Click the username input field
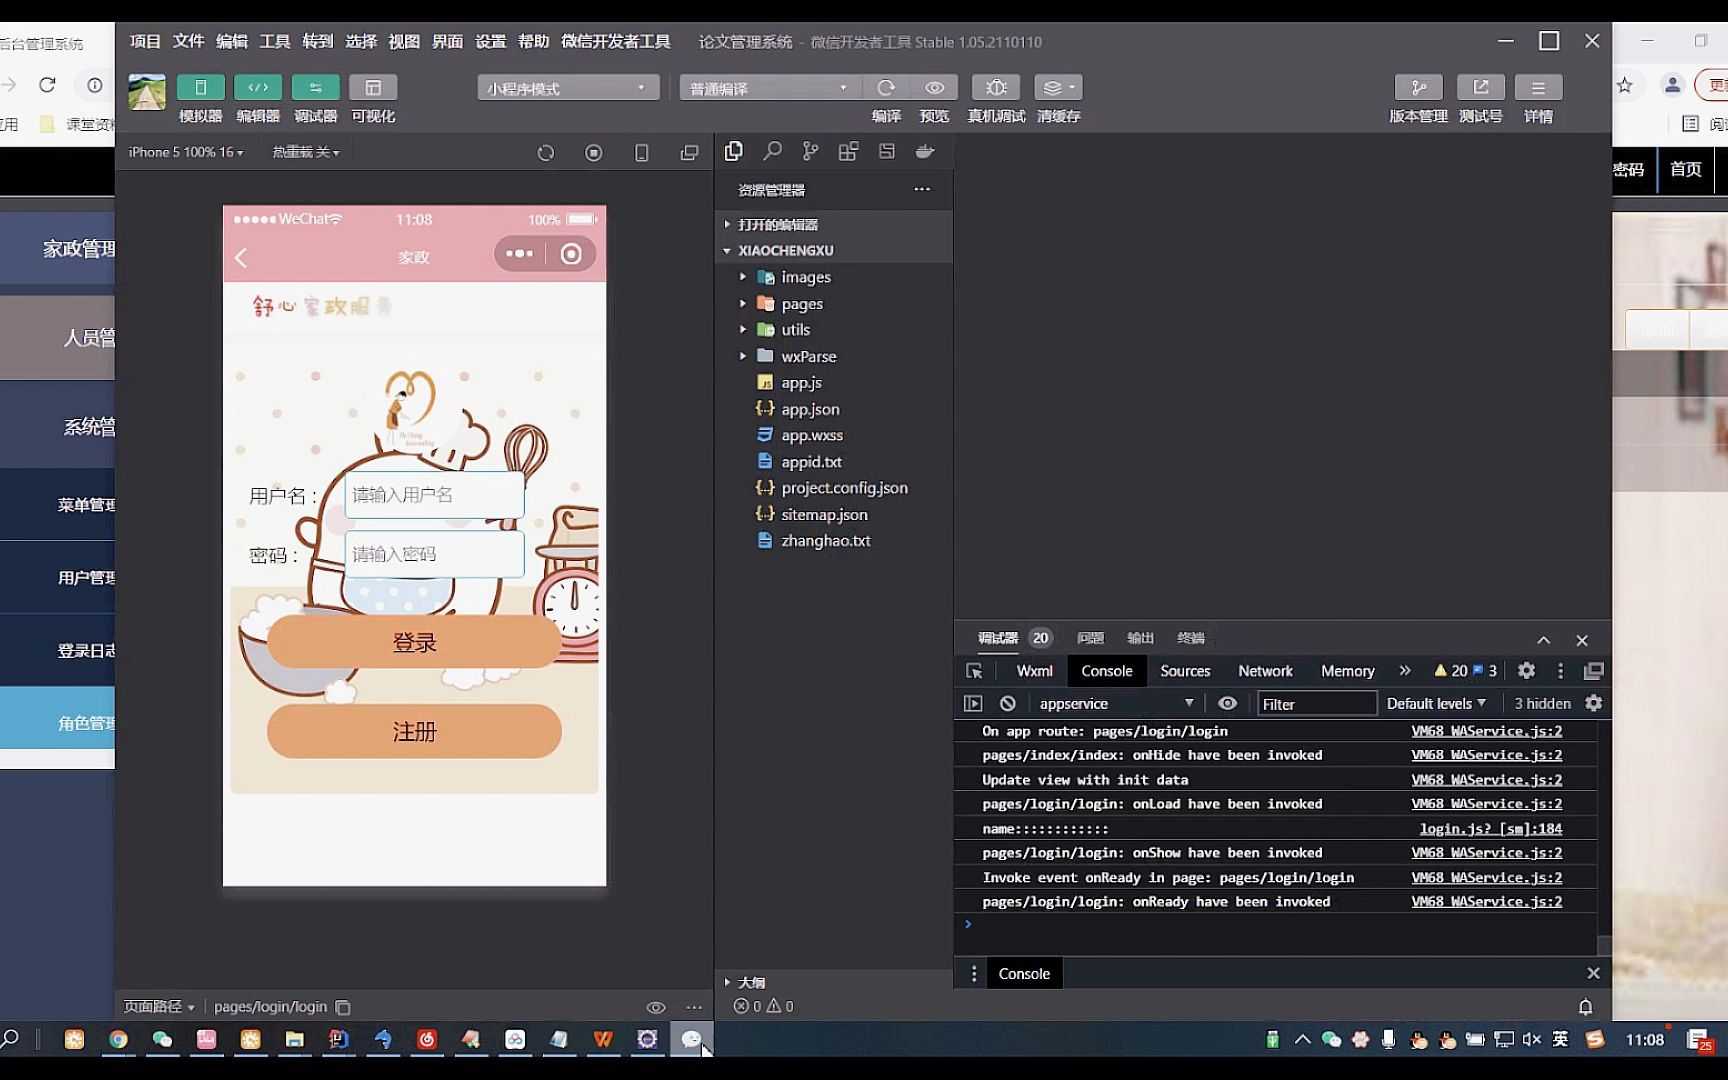Screen dimensions: 1728x1080 coord(434,495)
